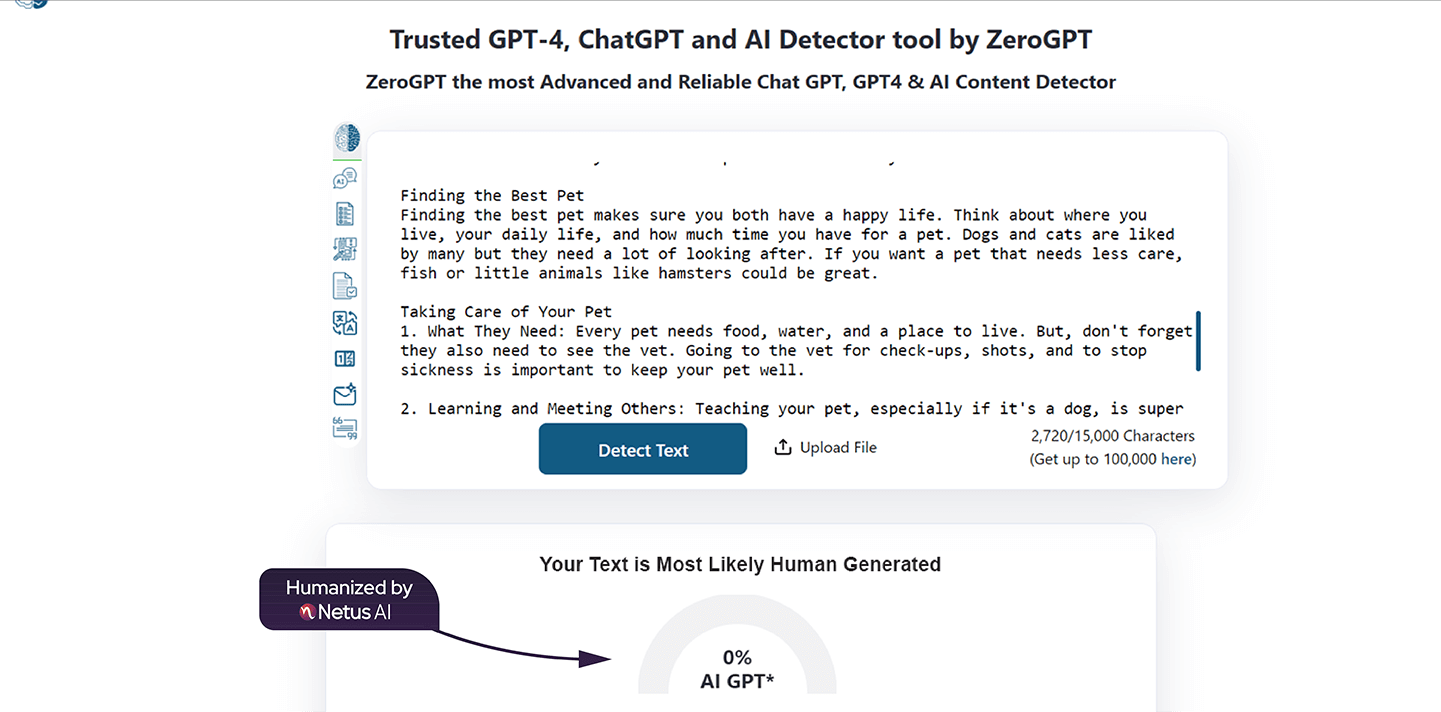
Task: Open the word counter numbers icon
Action: pyautogui.click(x=345, y=359)
